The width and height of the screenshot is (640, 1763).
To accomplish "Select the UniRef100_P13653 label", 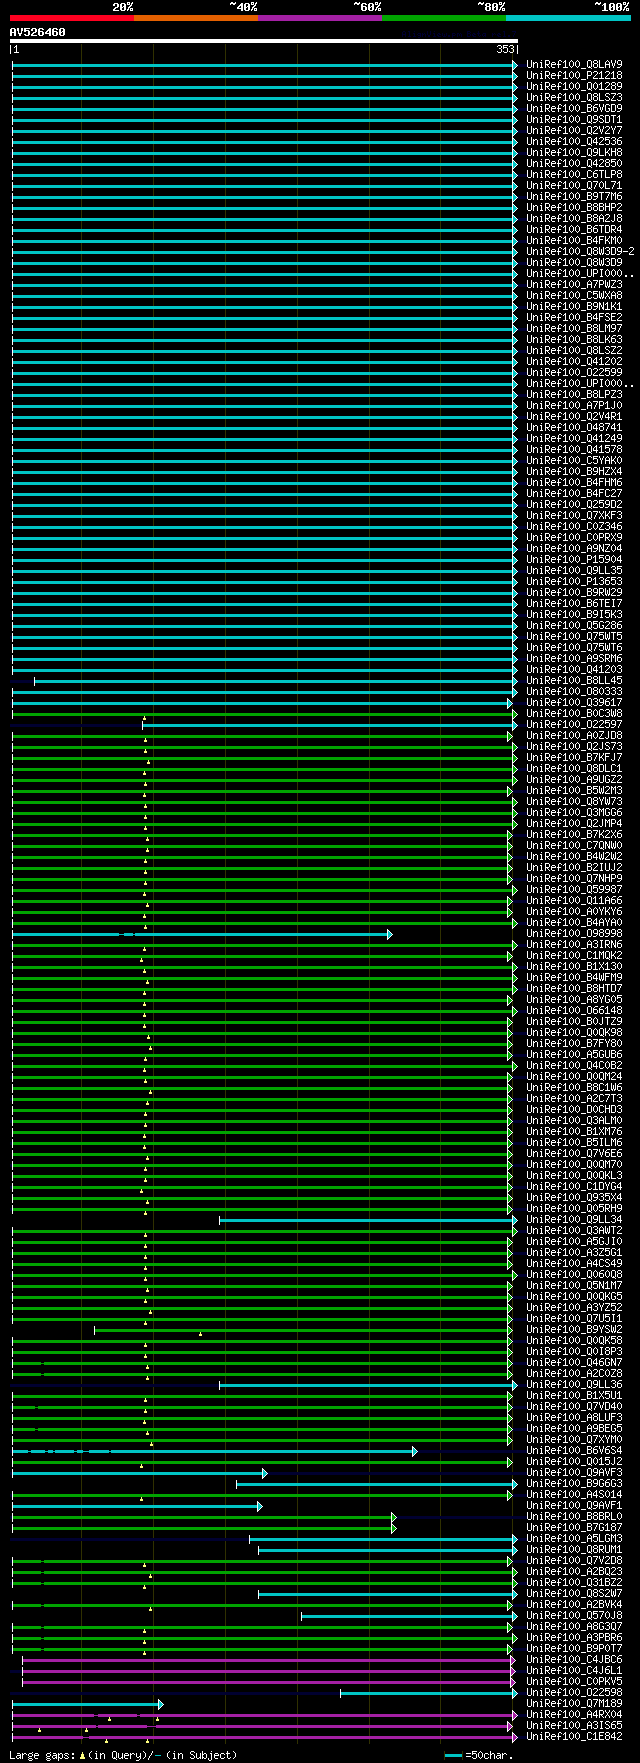I will 574,581.
